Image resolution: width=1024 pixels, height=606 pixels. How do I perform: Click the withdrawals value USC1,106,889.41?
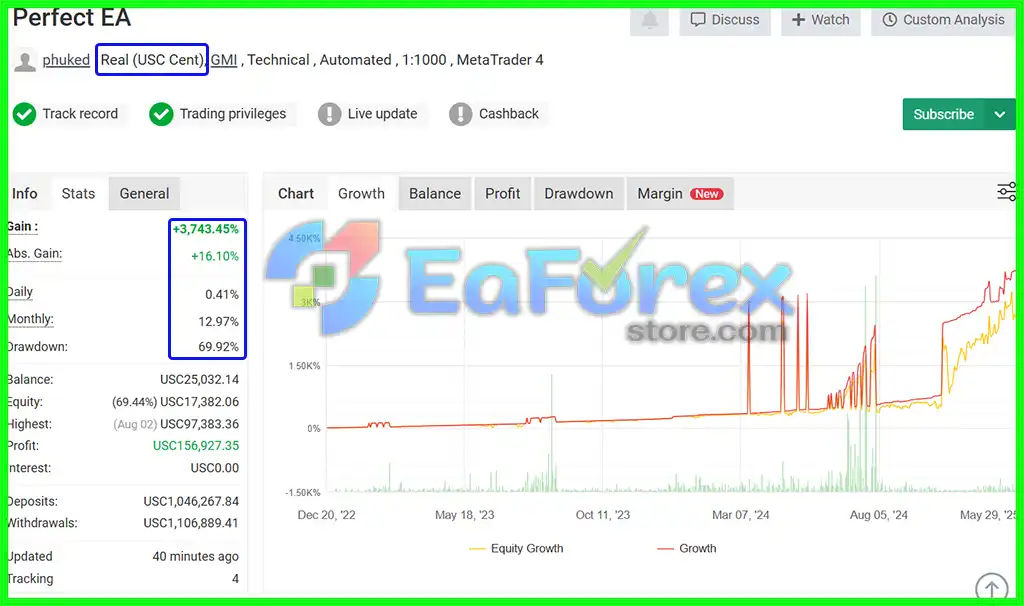tap(191, 523)
